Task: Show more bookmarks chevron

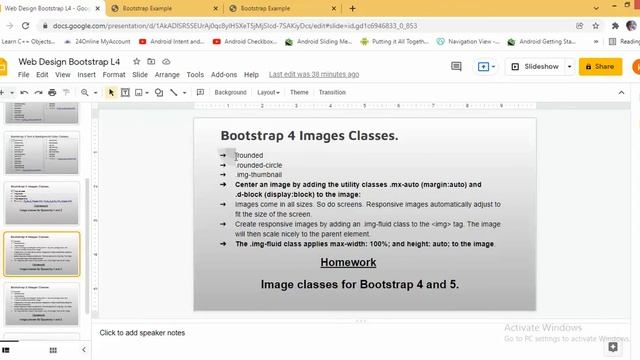Action: coord(596,42)
